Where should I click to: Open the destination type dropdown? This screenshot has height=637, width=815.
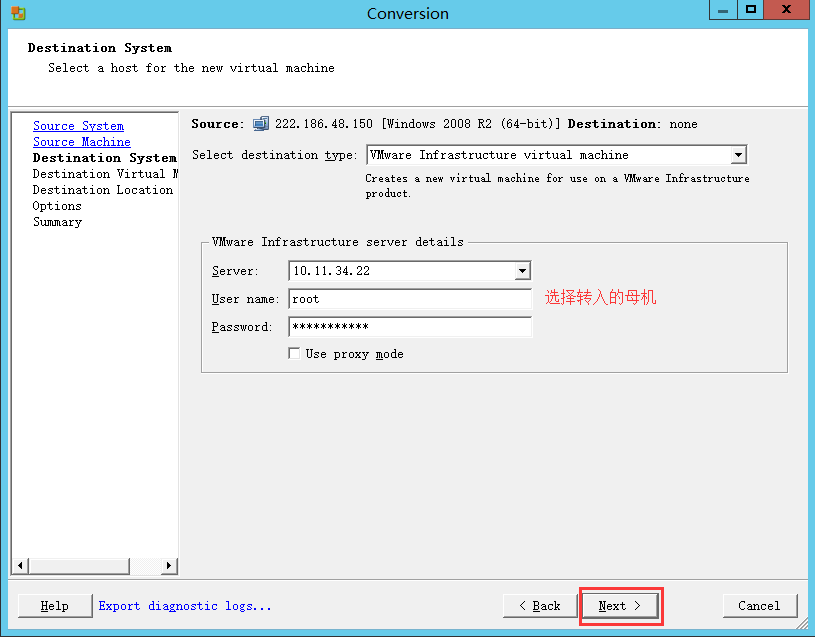(738, 155)
